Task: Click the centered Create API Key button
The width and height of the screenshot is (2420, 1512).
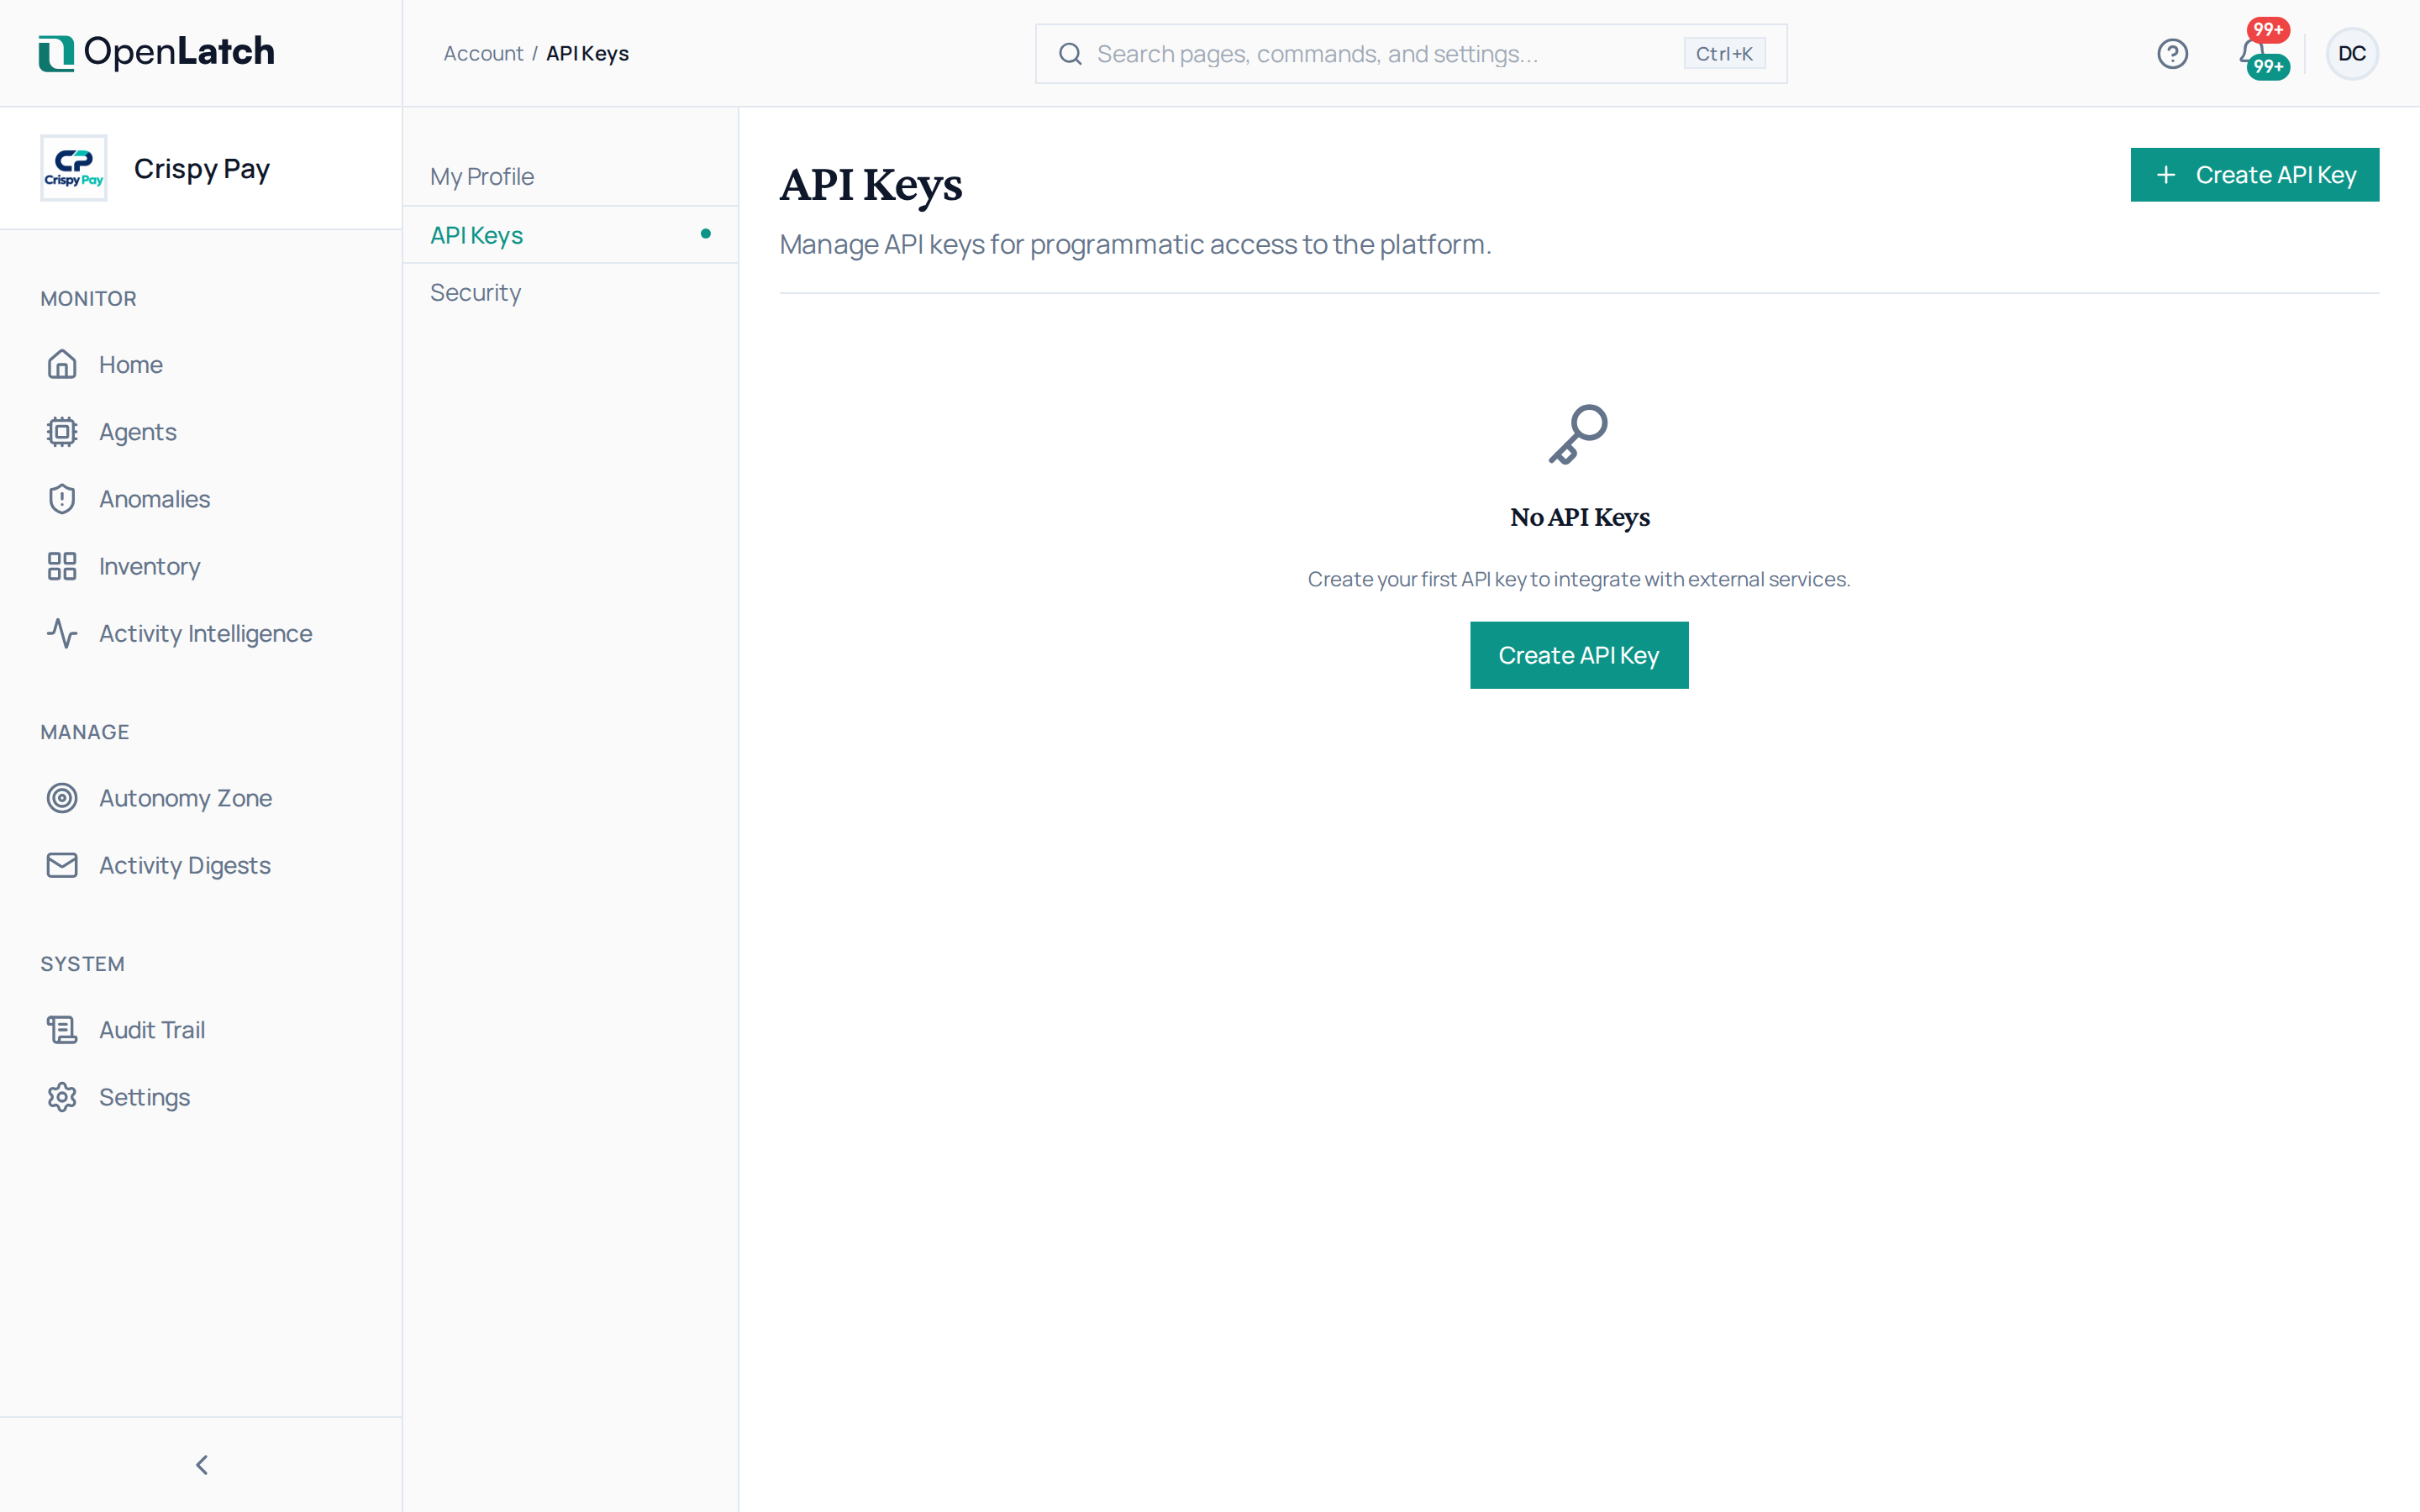Action: point(1578,655)
